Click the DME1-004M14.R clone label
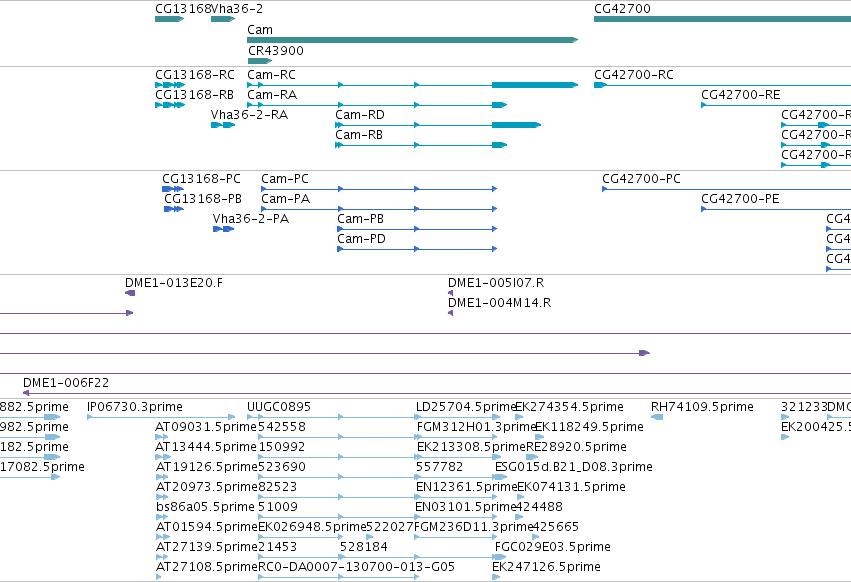Viewport: 851px width, 582px height. click(x=499, y=303)
